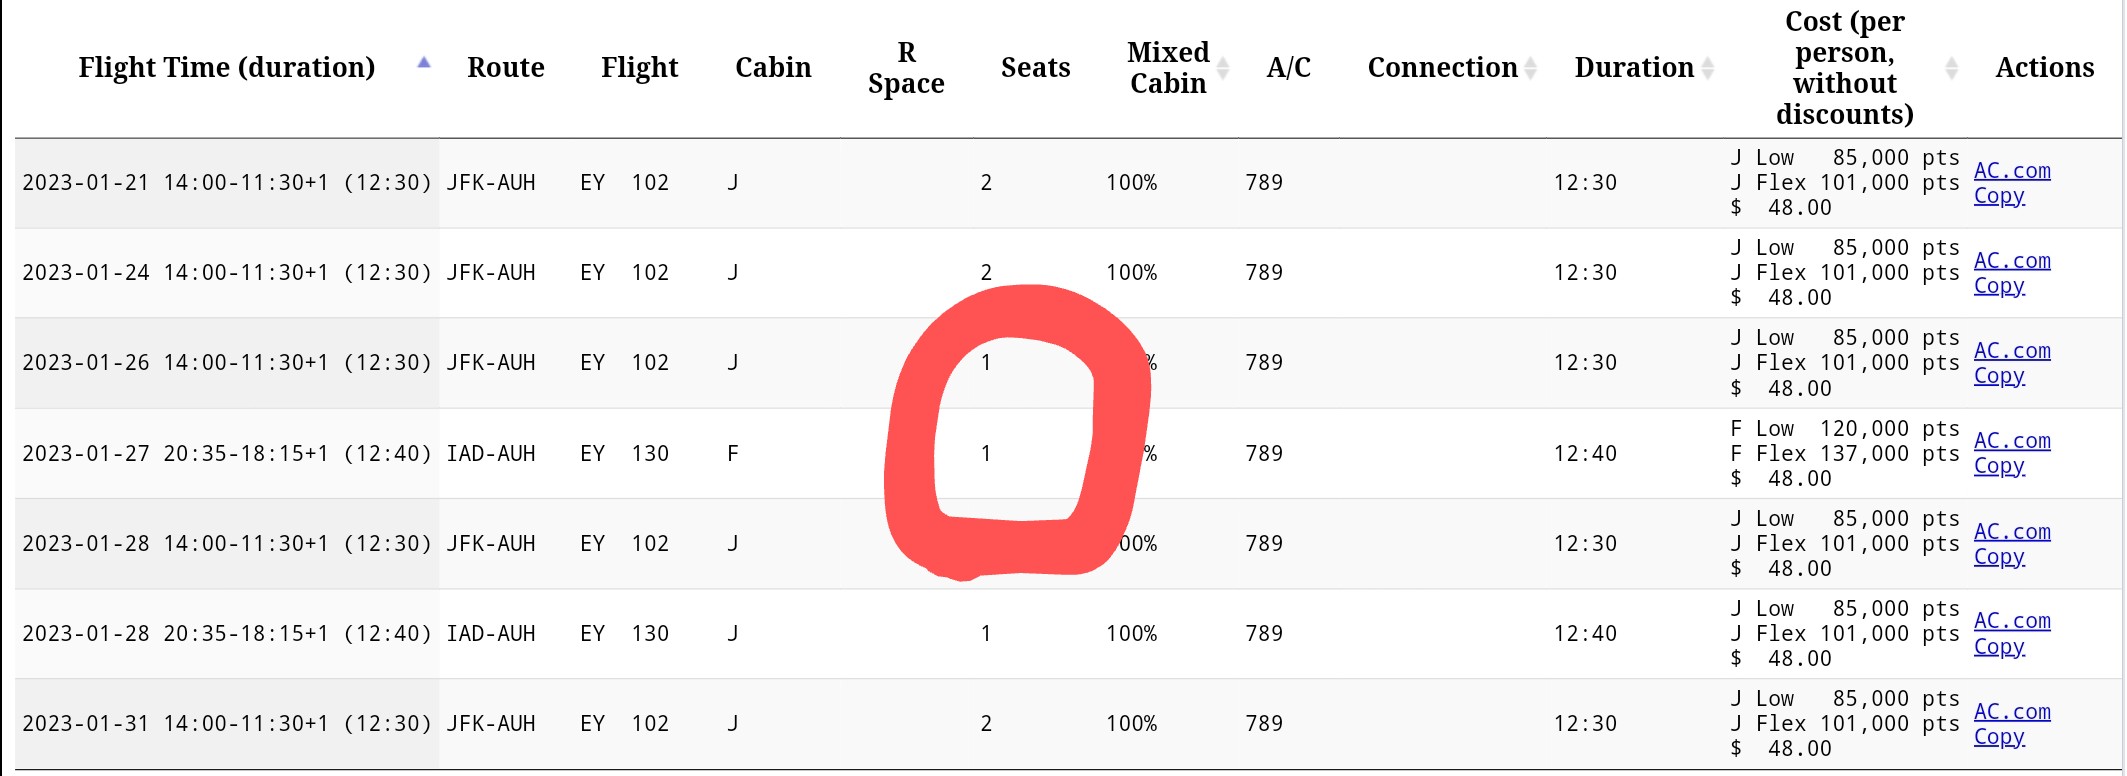Open AC.com for 2023-01-27 EY 130 flight
This screenshot has height=776, width=2127.
point(2012,441)
